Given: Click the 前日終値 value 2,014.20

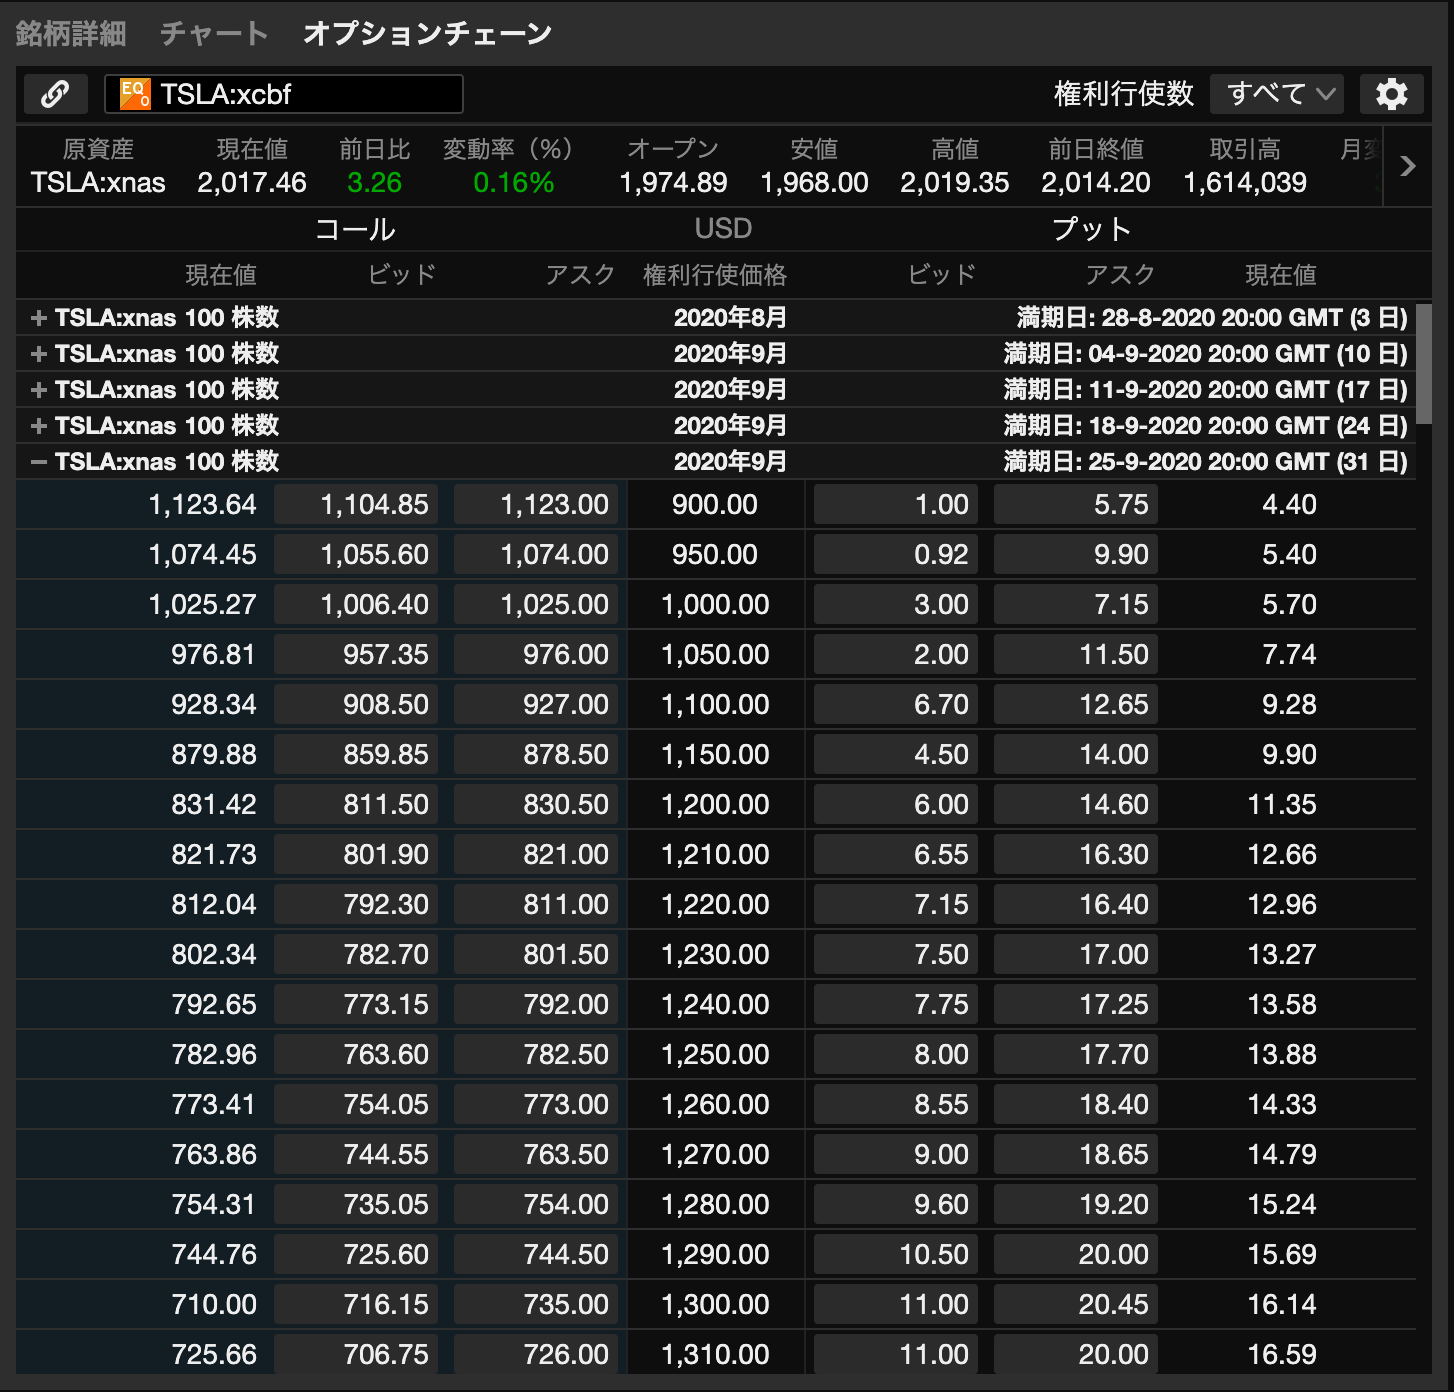Looking at the screenshot, I should (1096, 182).
